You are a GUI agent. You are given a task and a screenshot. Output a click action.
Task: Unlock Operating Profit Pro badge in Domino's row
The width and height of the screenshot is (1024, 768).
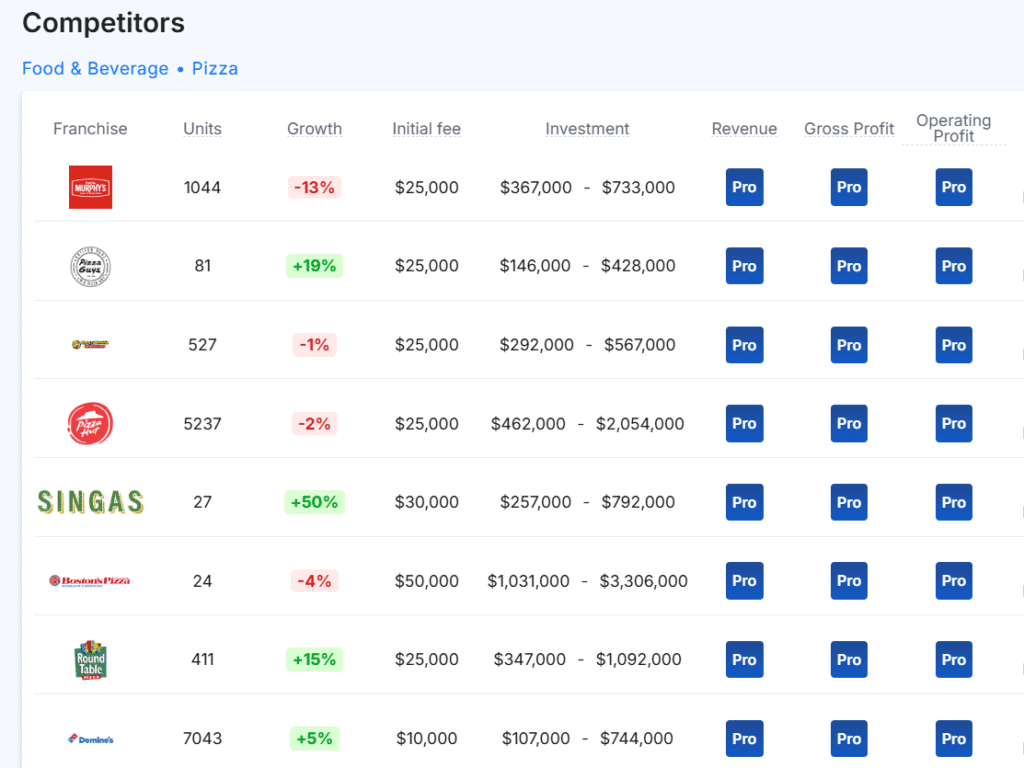[x=953, y=739]
